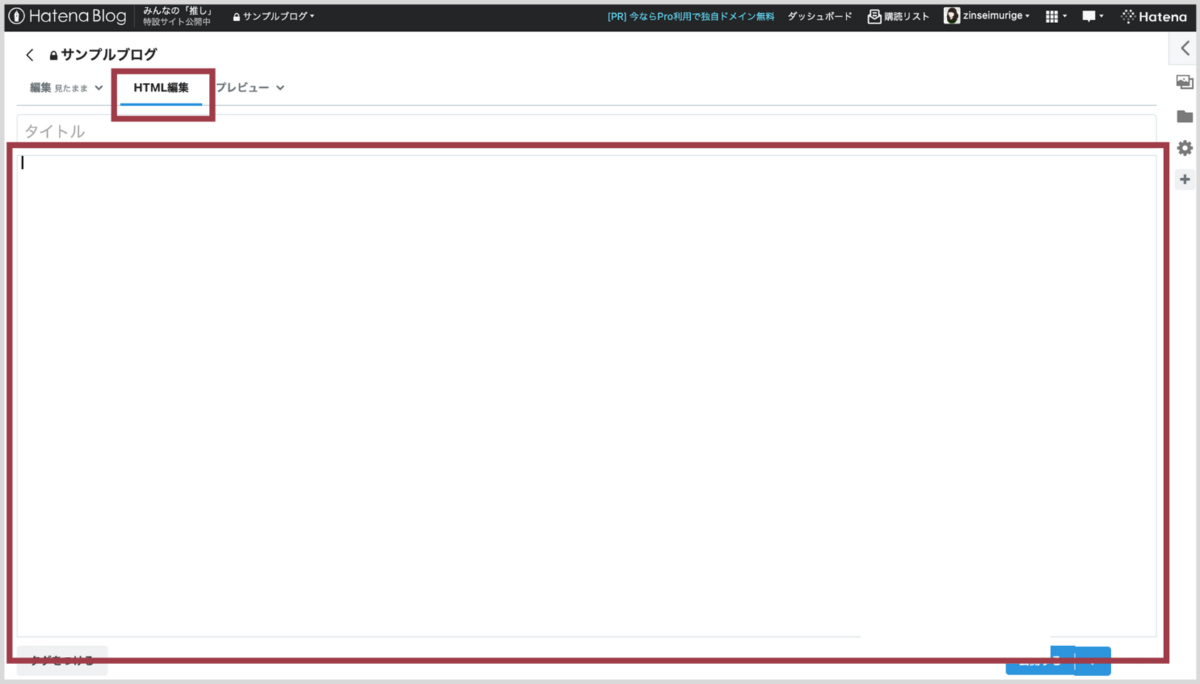This screenshot has width=1200, height=684.
Task: Click the Hatena Blog logo
Action: point(68,16)
